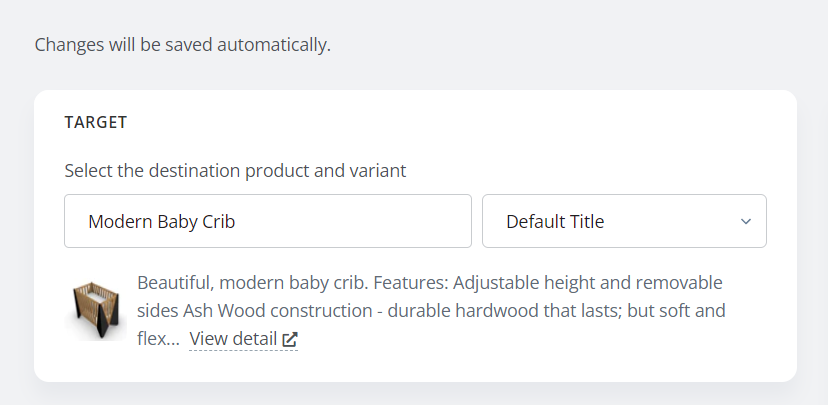Screen dimensions: 828x405
Task: Click 'Adjustable height and removable' feature text
Action: point(587,282)
